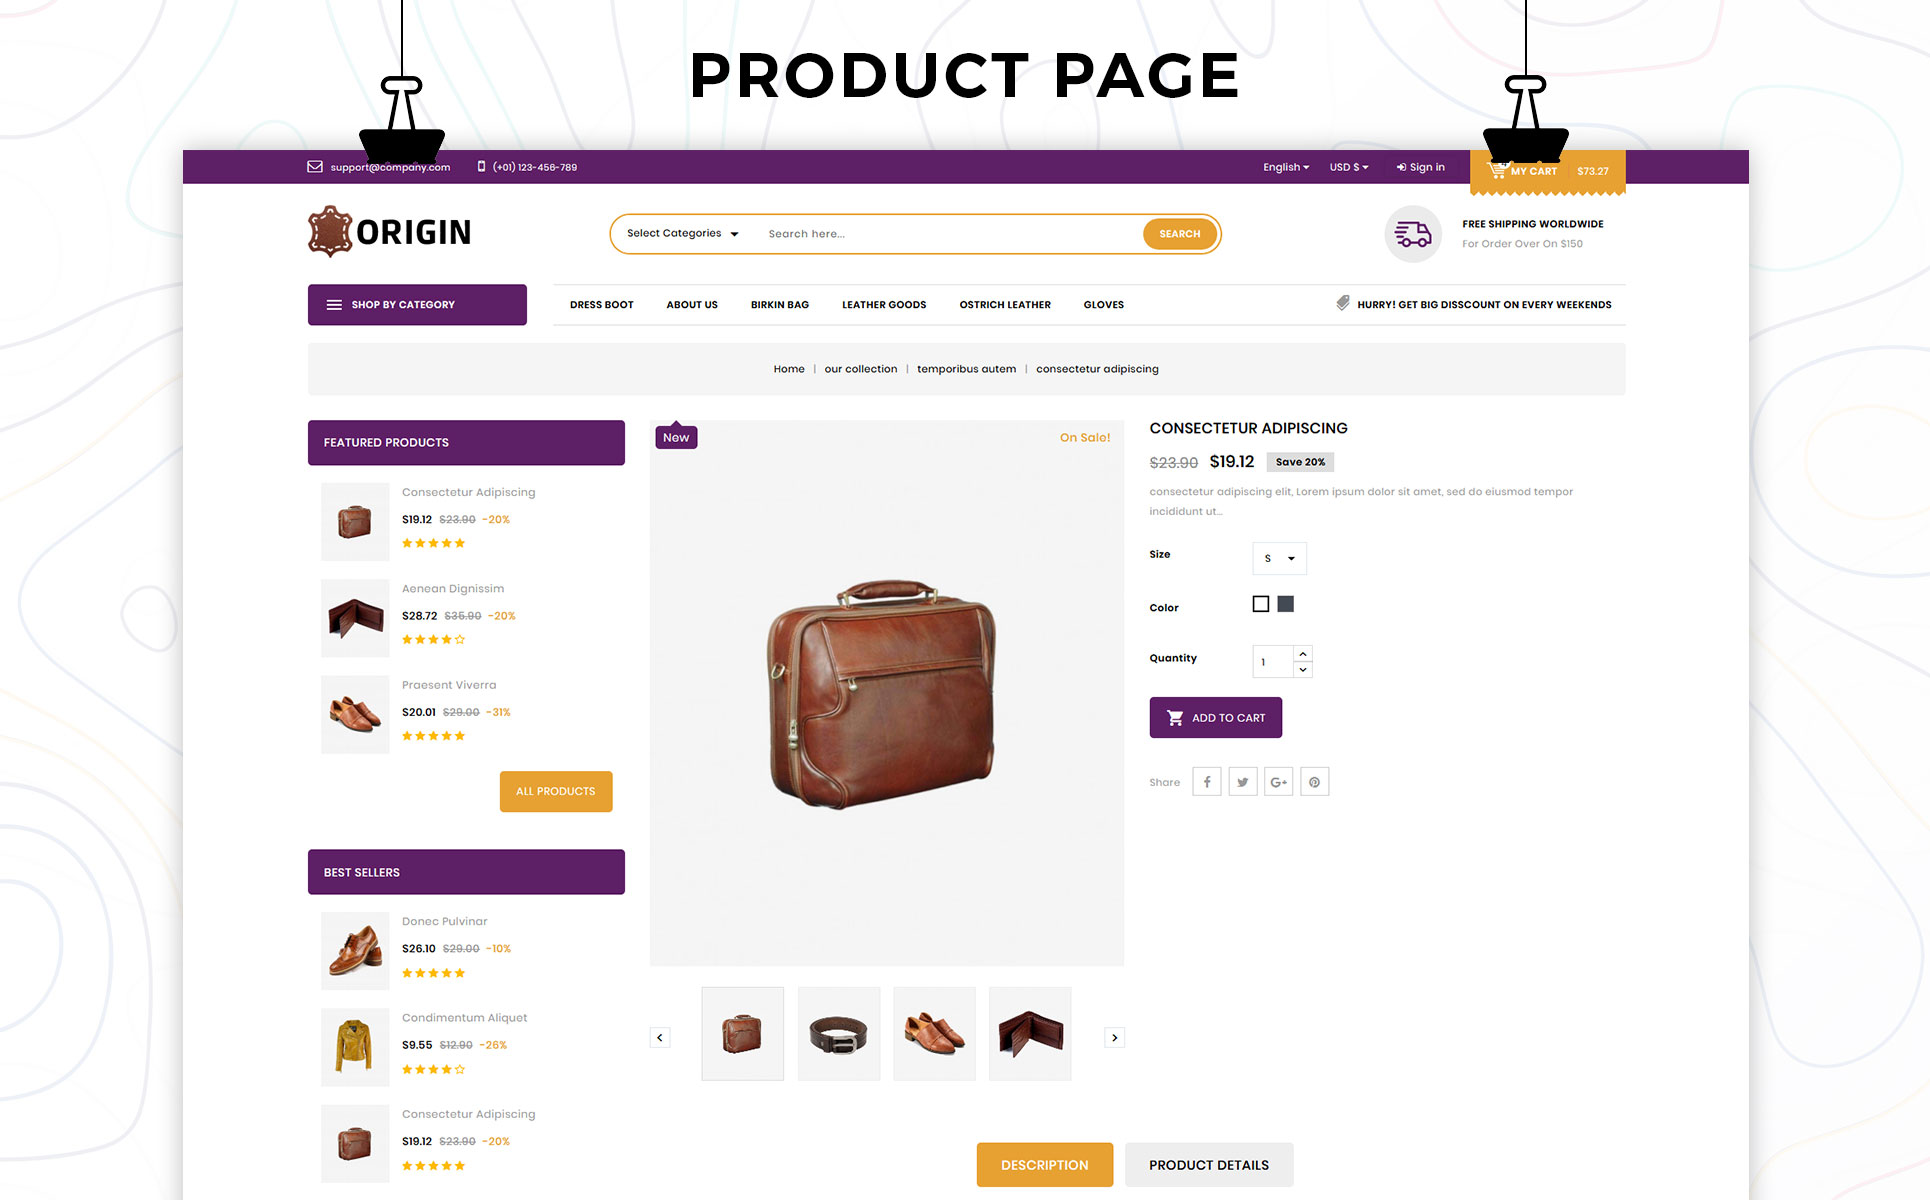Viewport: 1930px width, 1200px height.
Task: Share product on Twitter icon
Action: coord(1243,782)
